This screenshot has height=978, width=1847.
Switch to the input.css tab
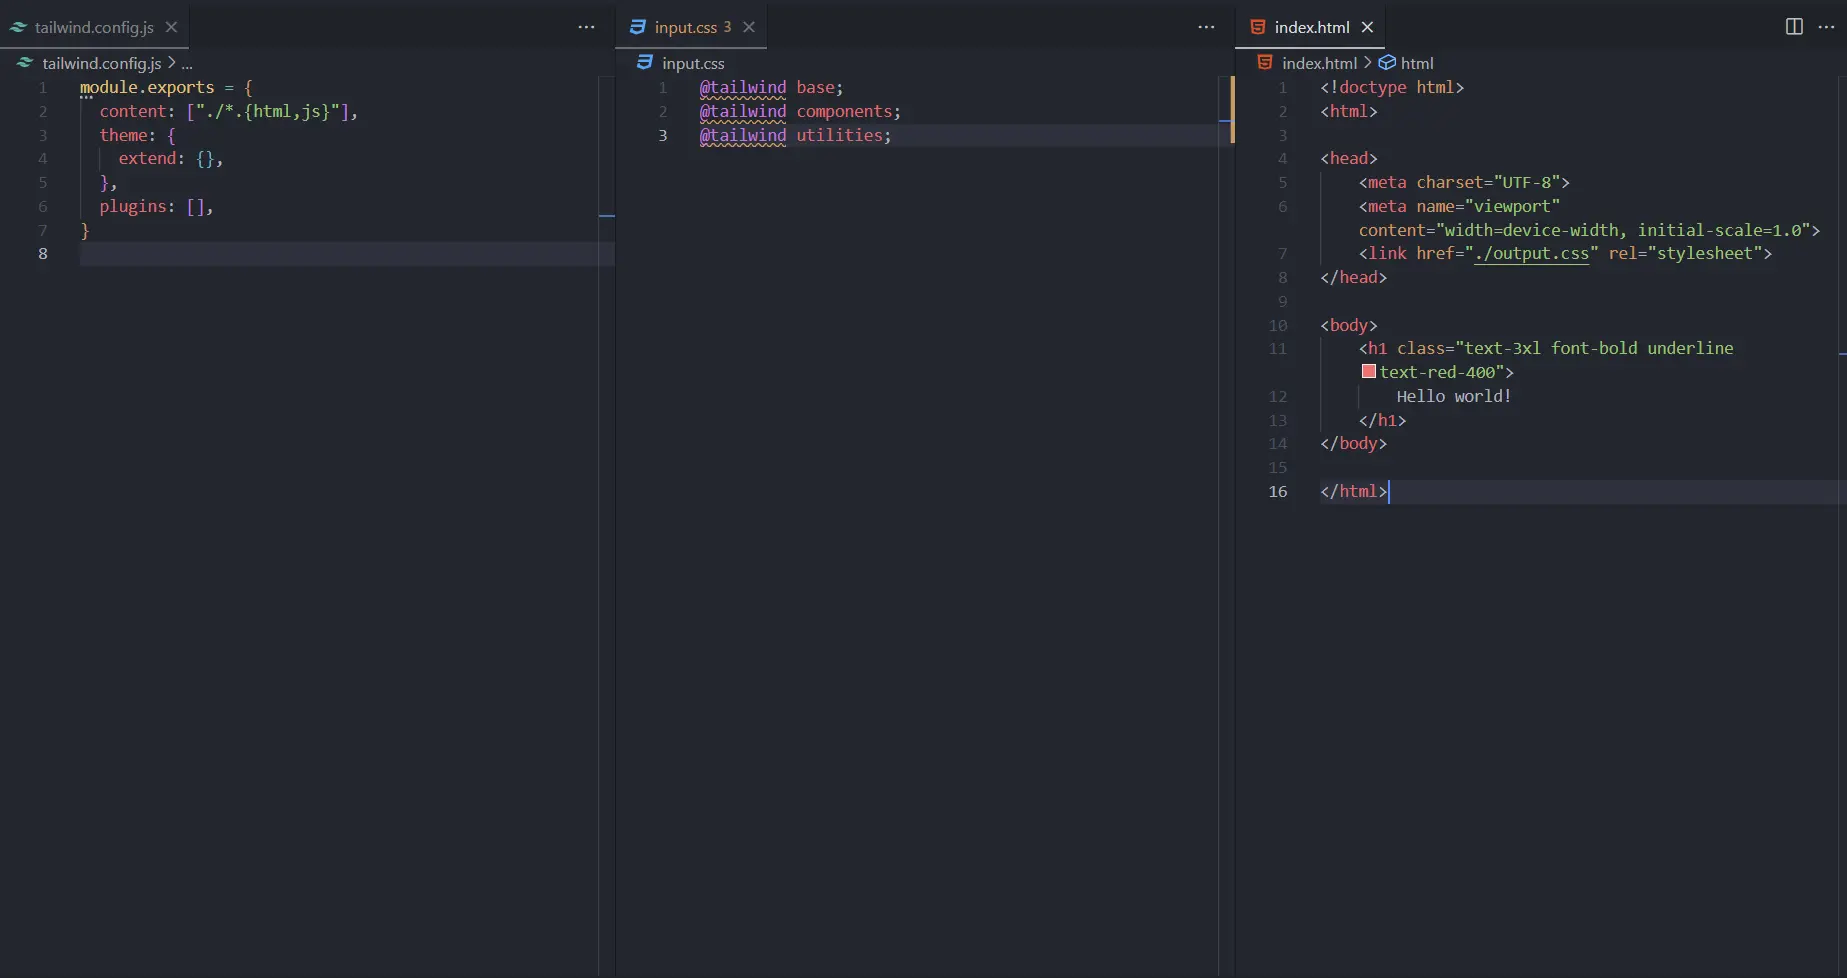692,27
